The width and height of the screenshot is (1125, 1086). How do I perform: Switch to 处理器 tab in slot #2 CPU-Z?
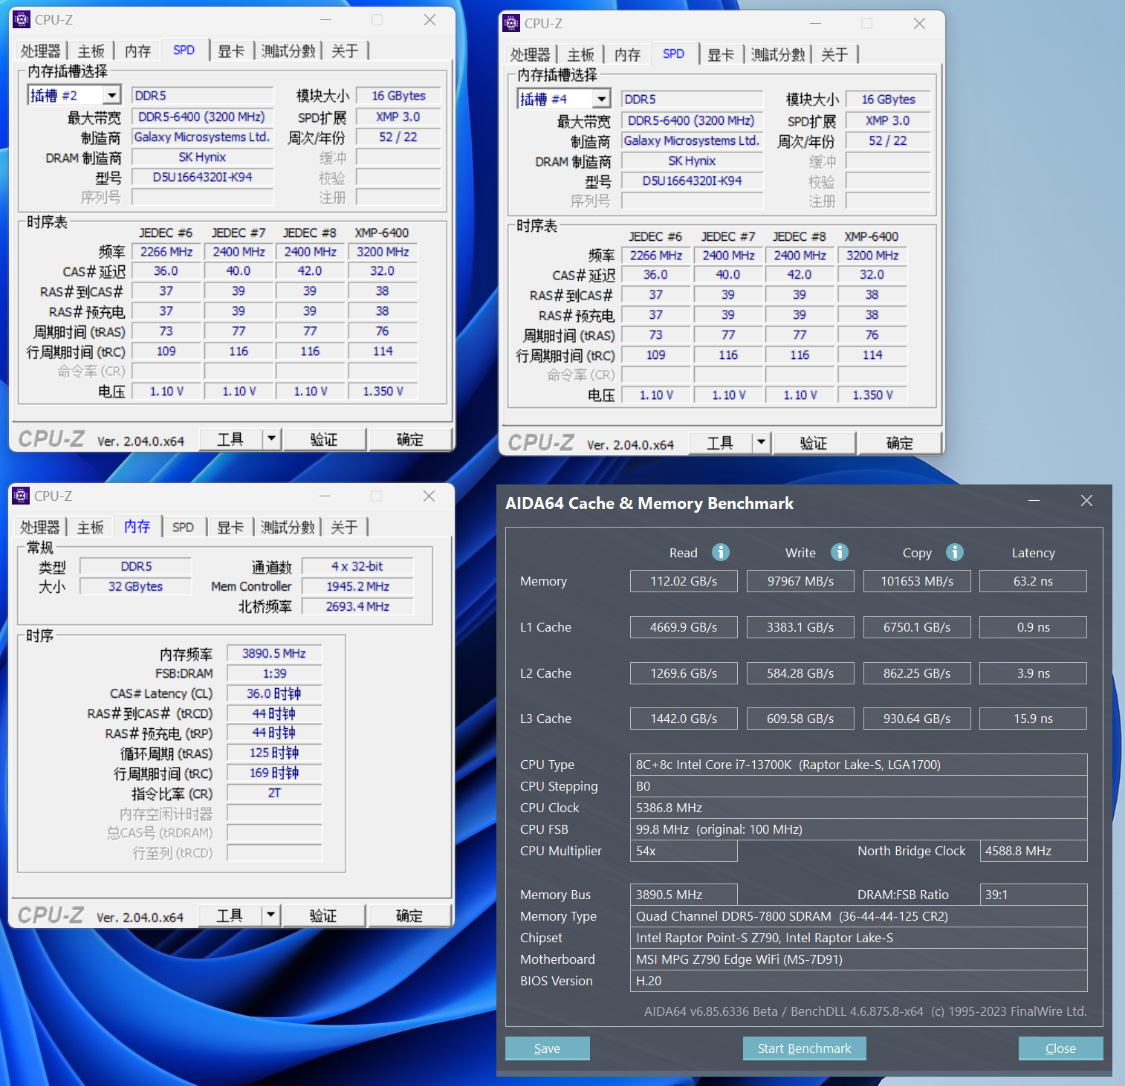point(40,51)
